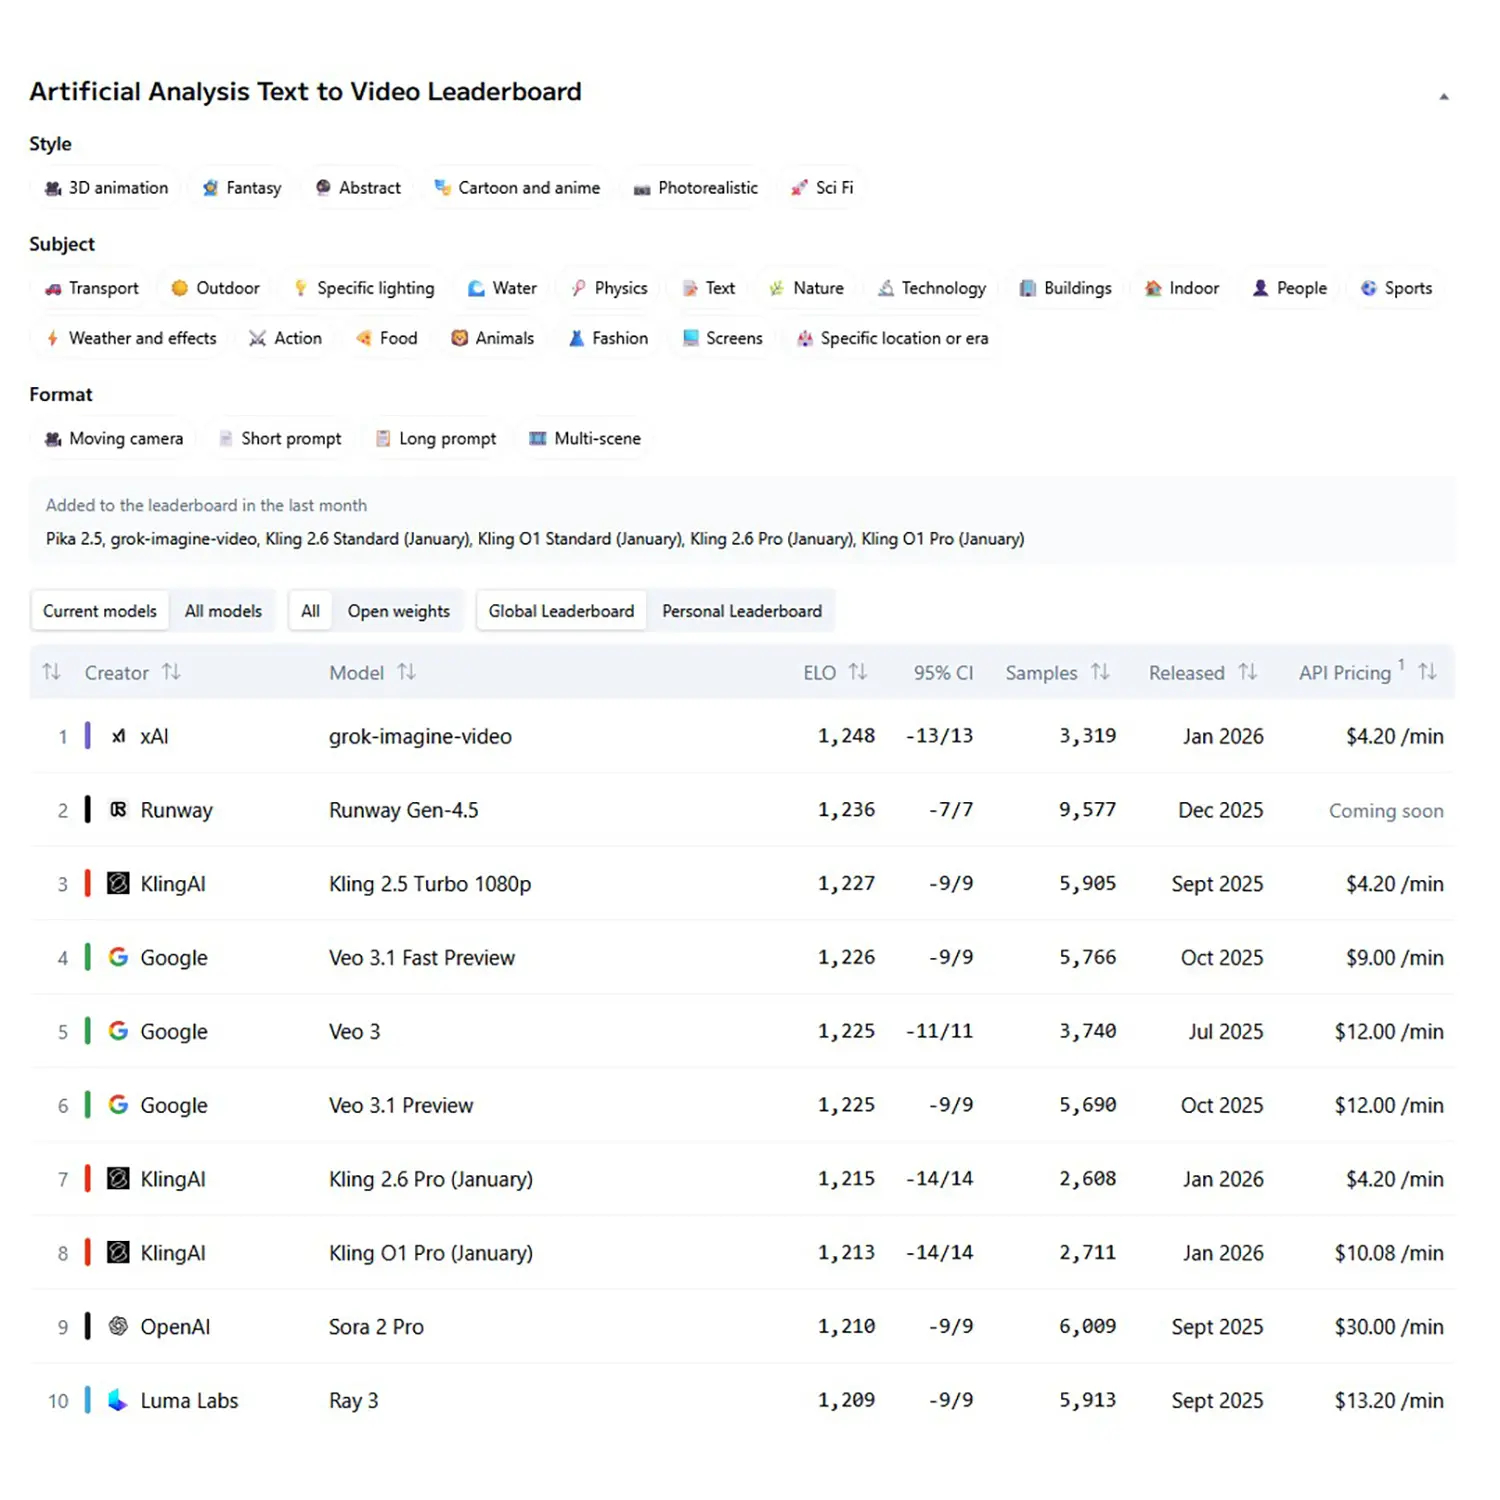The width and height of the screenshot is (1500, 1500).
Task: Sort by Model column arrows
Action: click(406, 672)
